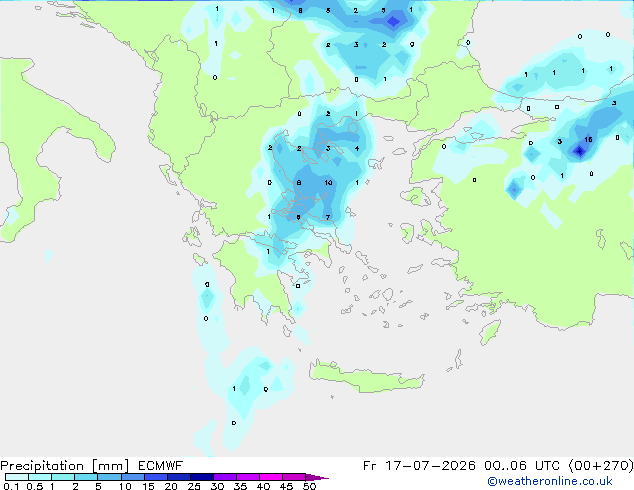This screenshot has height=490, width=634.
Task: Click the forecast offset '(00+270)'
Action: point(602,466)
